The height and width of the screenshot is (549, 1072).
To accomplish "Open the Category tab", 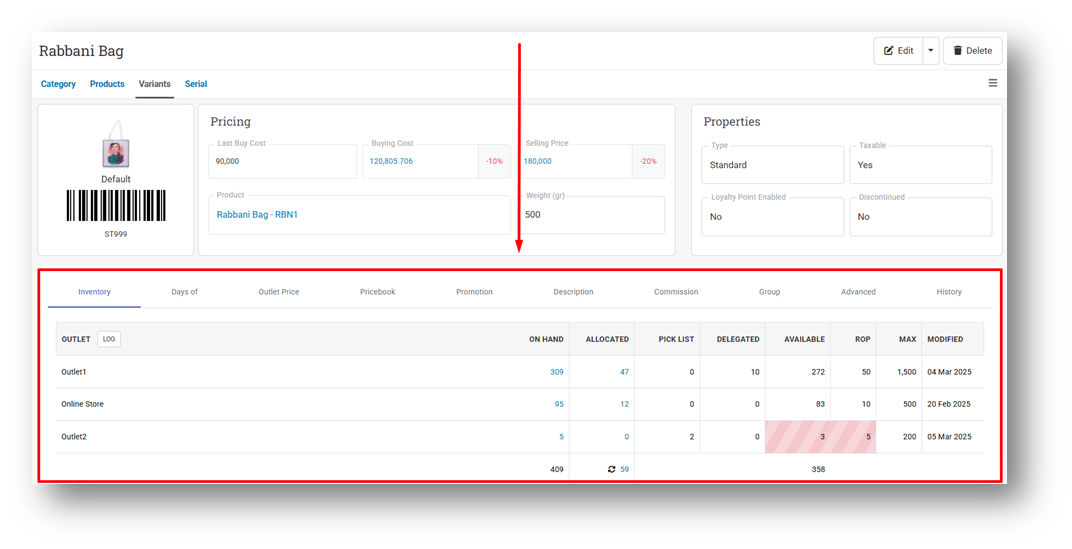I will coord(58,84).
